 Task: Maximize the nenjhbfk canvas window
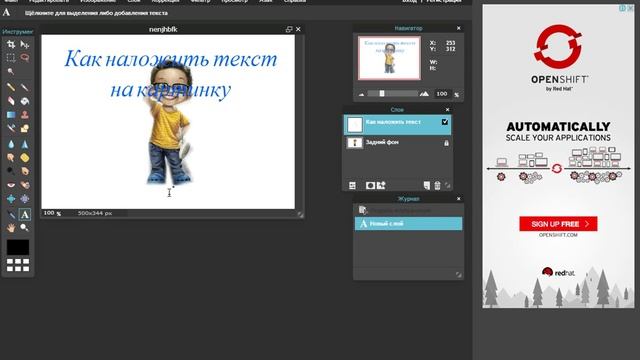point(289,29)
